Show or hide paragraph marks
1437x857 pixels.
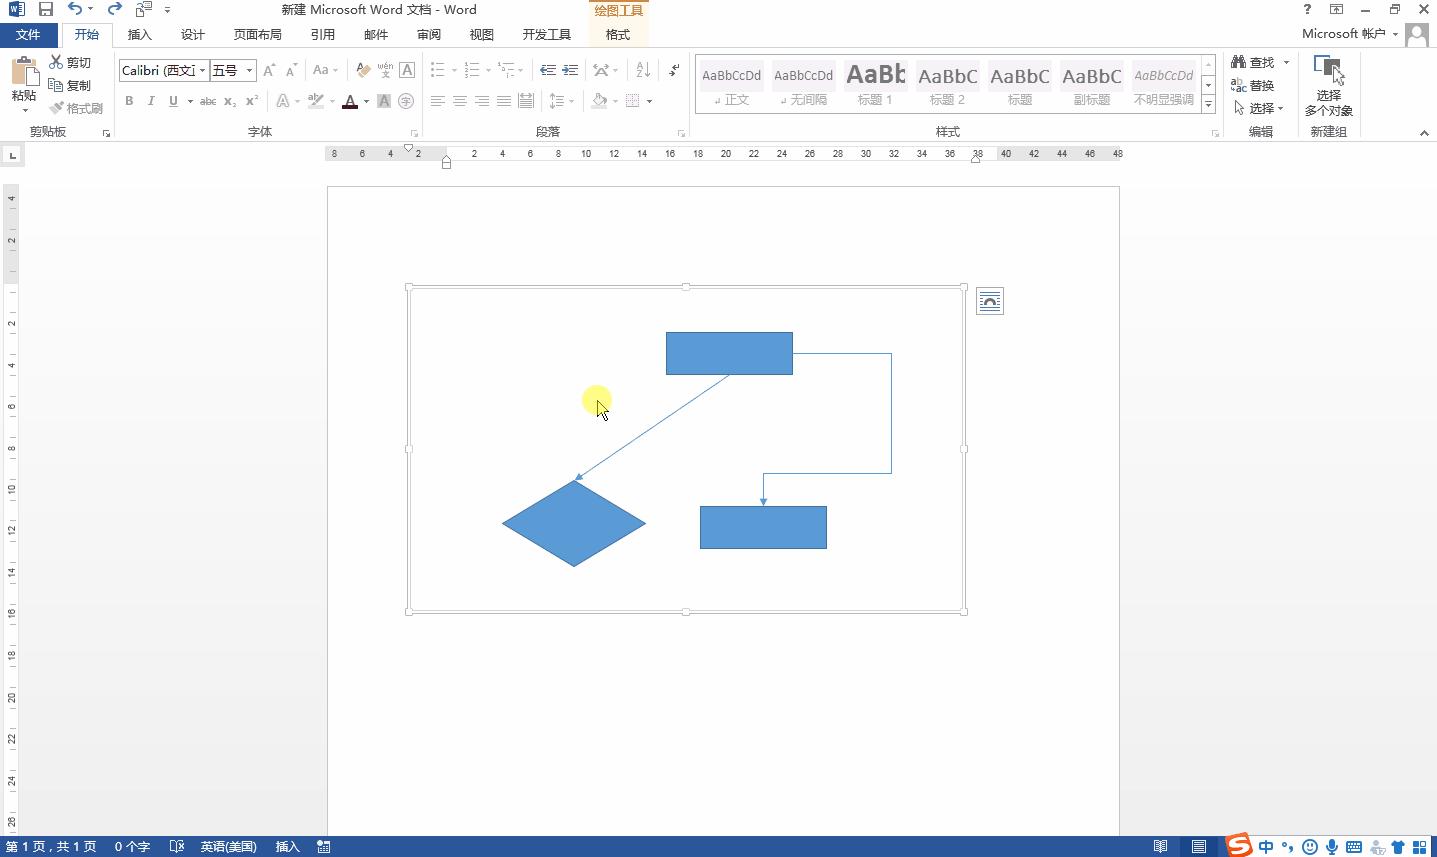click(x=674, y=70)
